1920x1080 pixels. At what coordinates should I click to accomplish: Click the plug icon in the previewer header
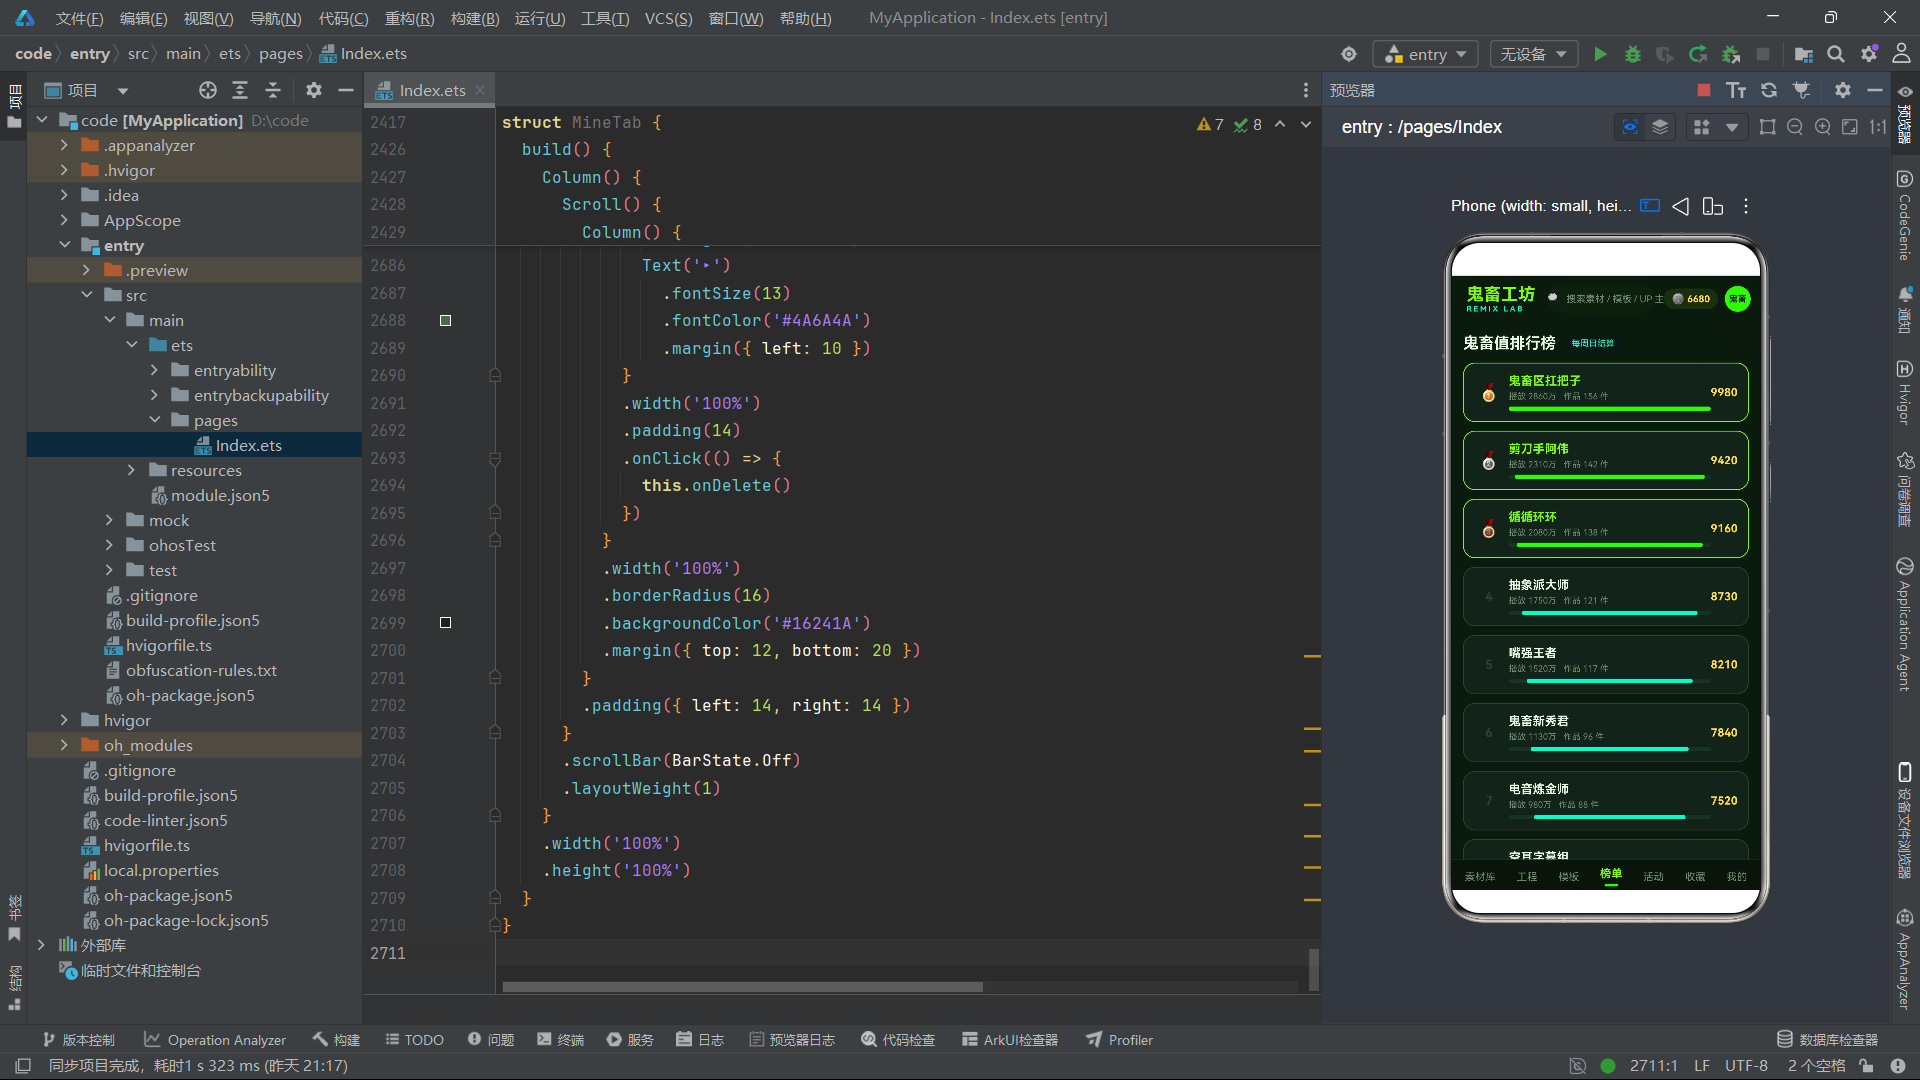pyautogui.click(x=1802, y=90)
